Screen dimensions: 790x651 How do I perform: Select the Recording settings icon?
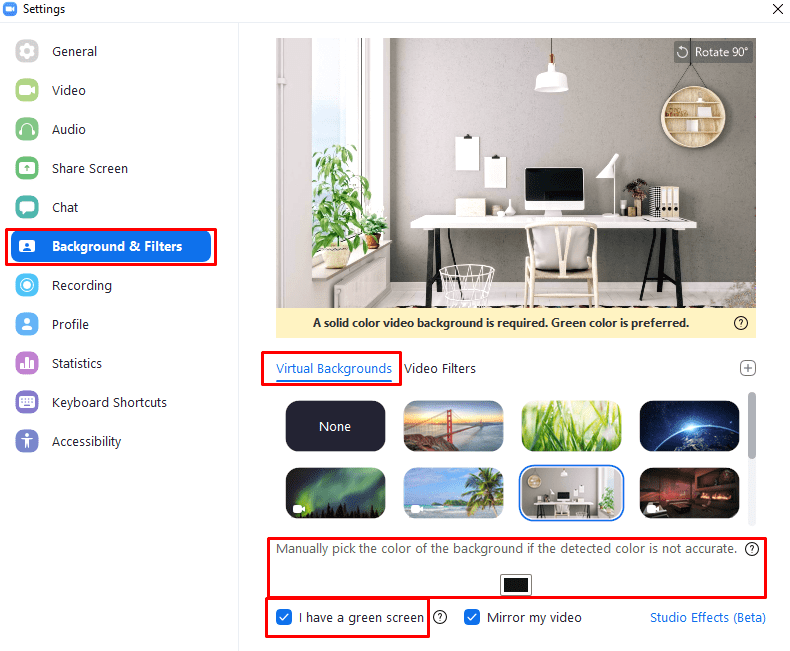point(27,285)
